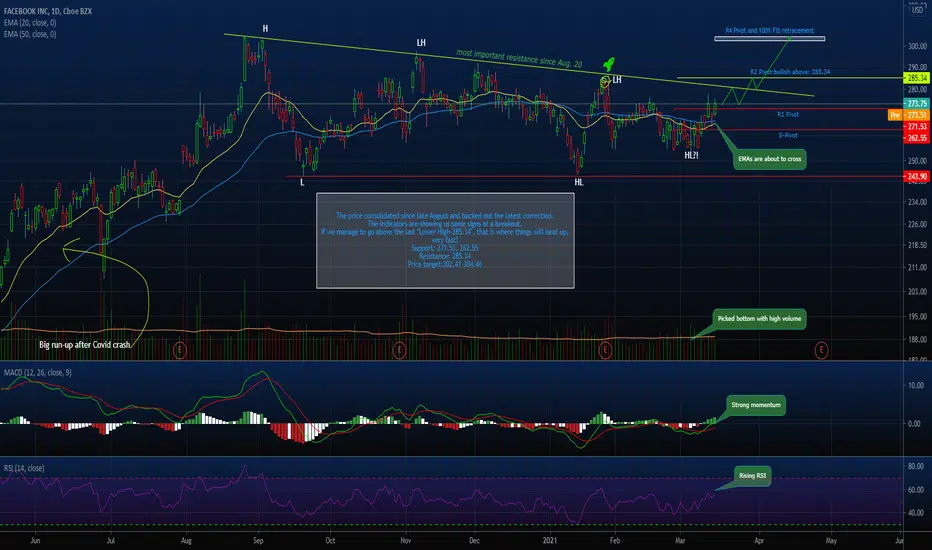The width and height of the screenshot is (932, 550).
Task: Click the 'LH' label beside the rocket
Action: [617, 80]
